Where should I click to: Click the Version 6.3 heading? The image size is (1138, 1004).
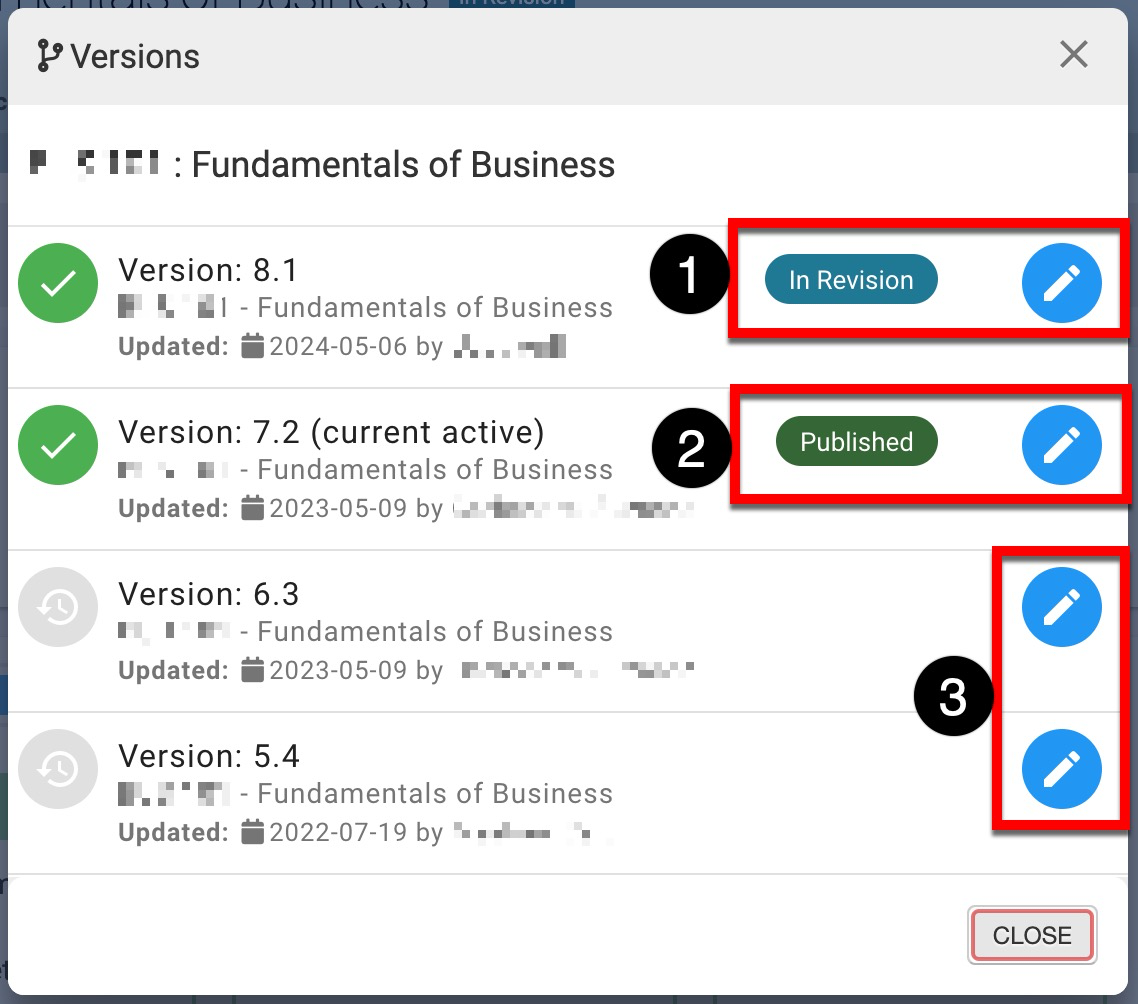pyautogui.click(x=209, y=594)
